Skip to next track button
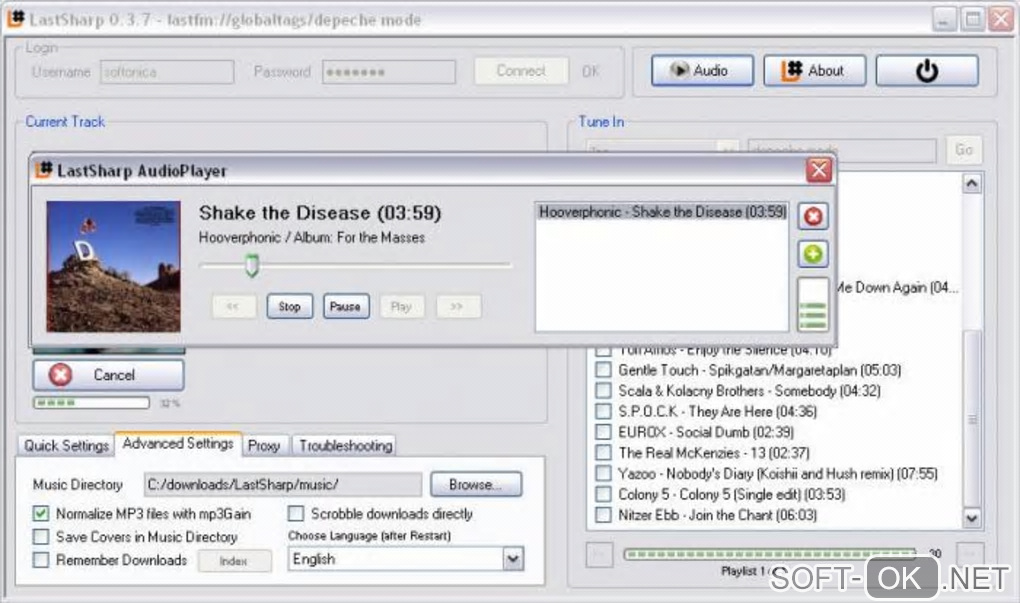 click(x=458, y=306)
